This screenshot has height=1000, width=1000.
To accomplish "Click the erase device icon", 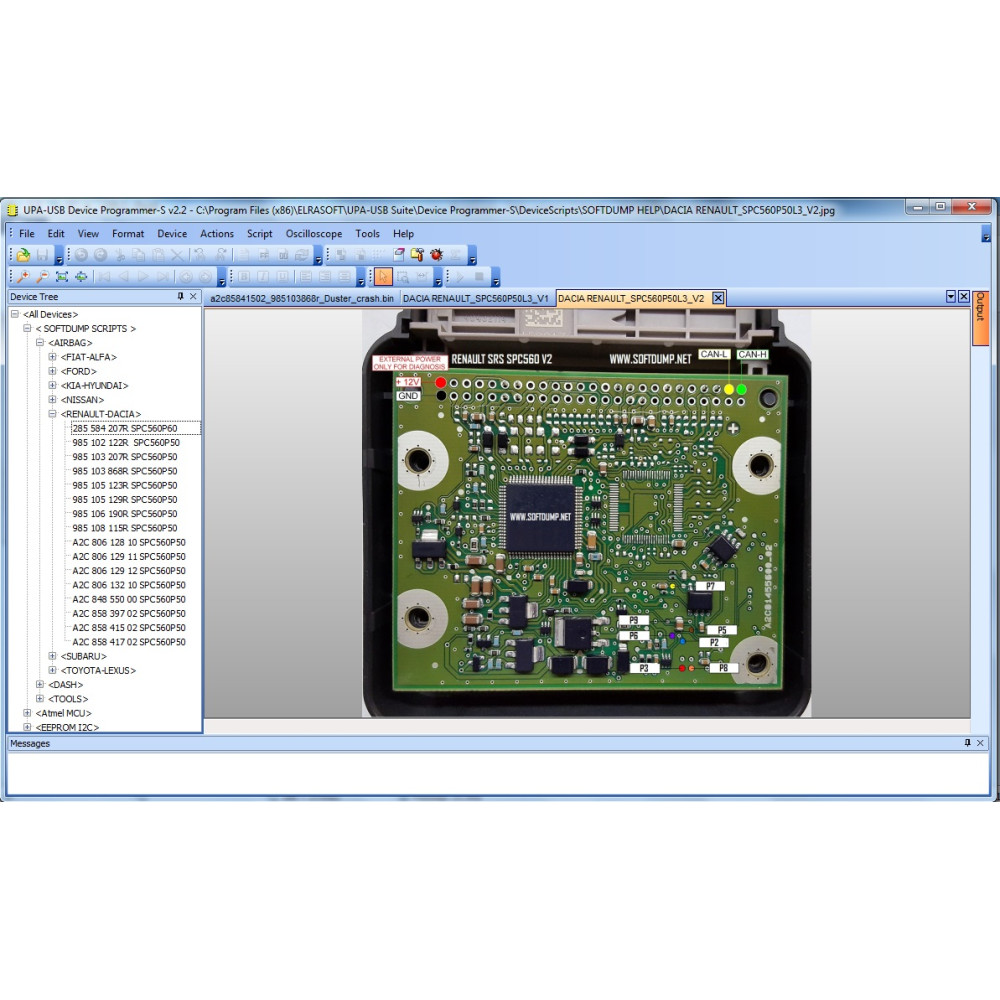I will [399, 255].
